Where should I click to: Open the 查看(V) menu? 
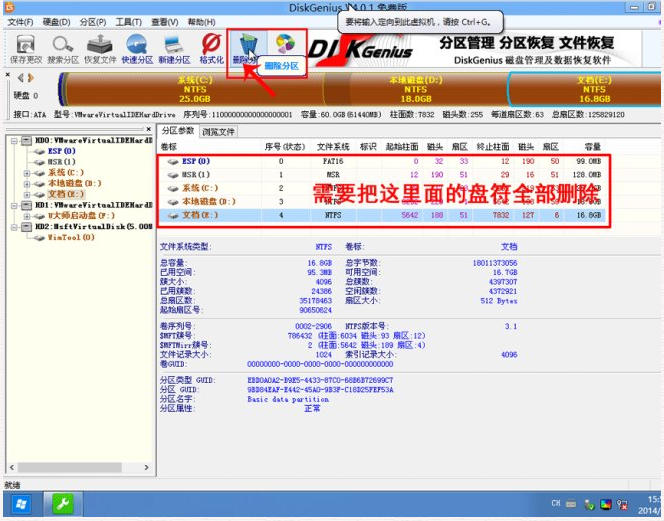point(165,22)
